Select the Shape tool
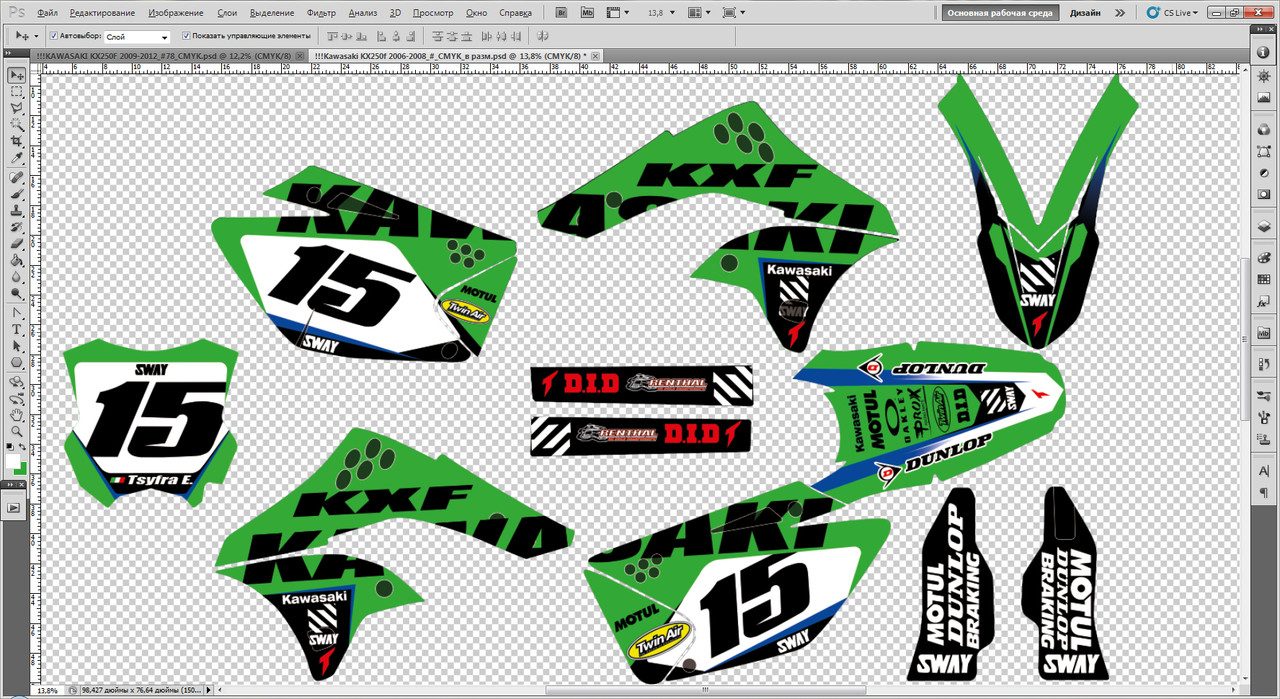This screenshot has width=1280, height=699. pyautogui.click(x=17, y=362)
